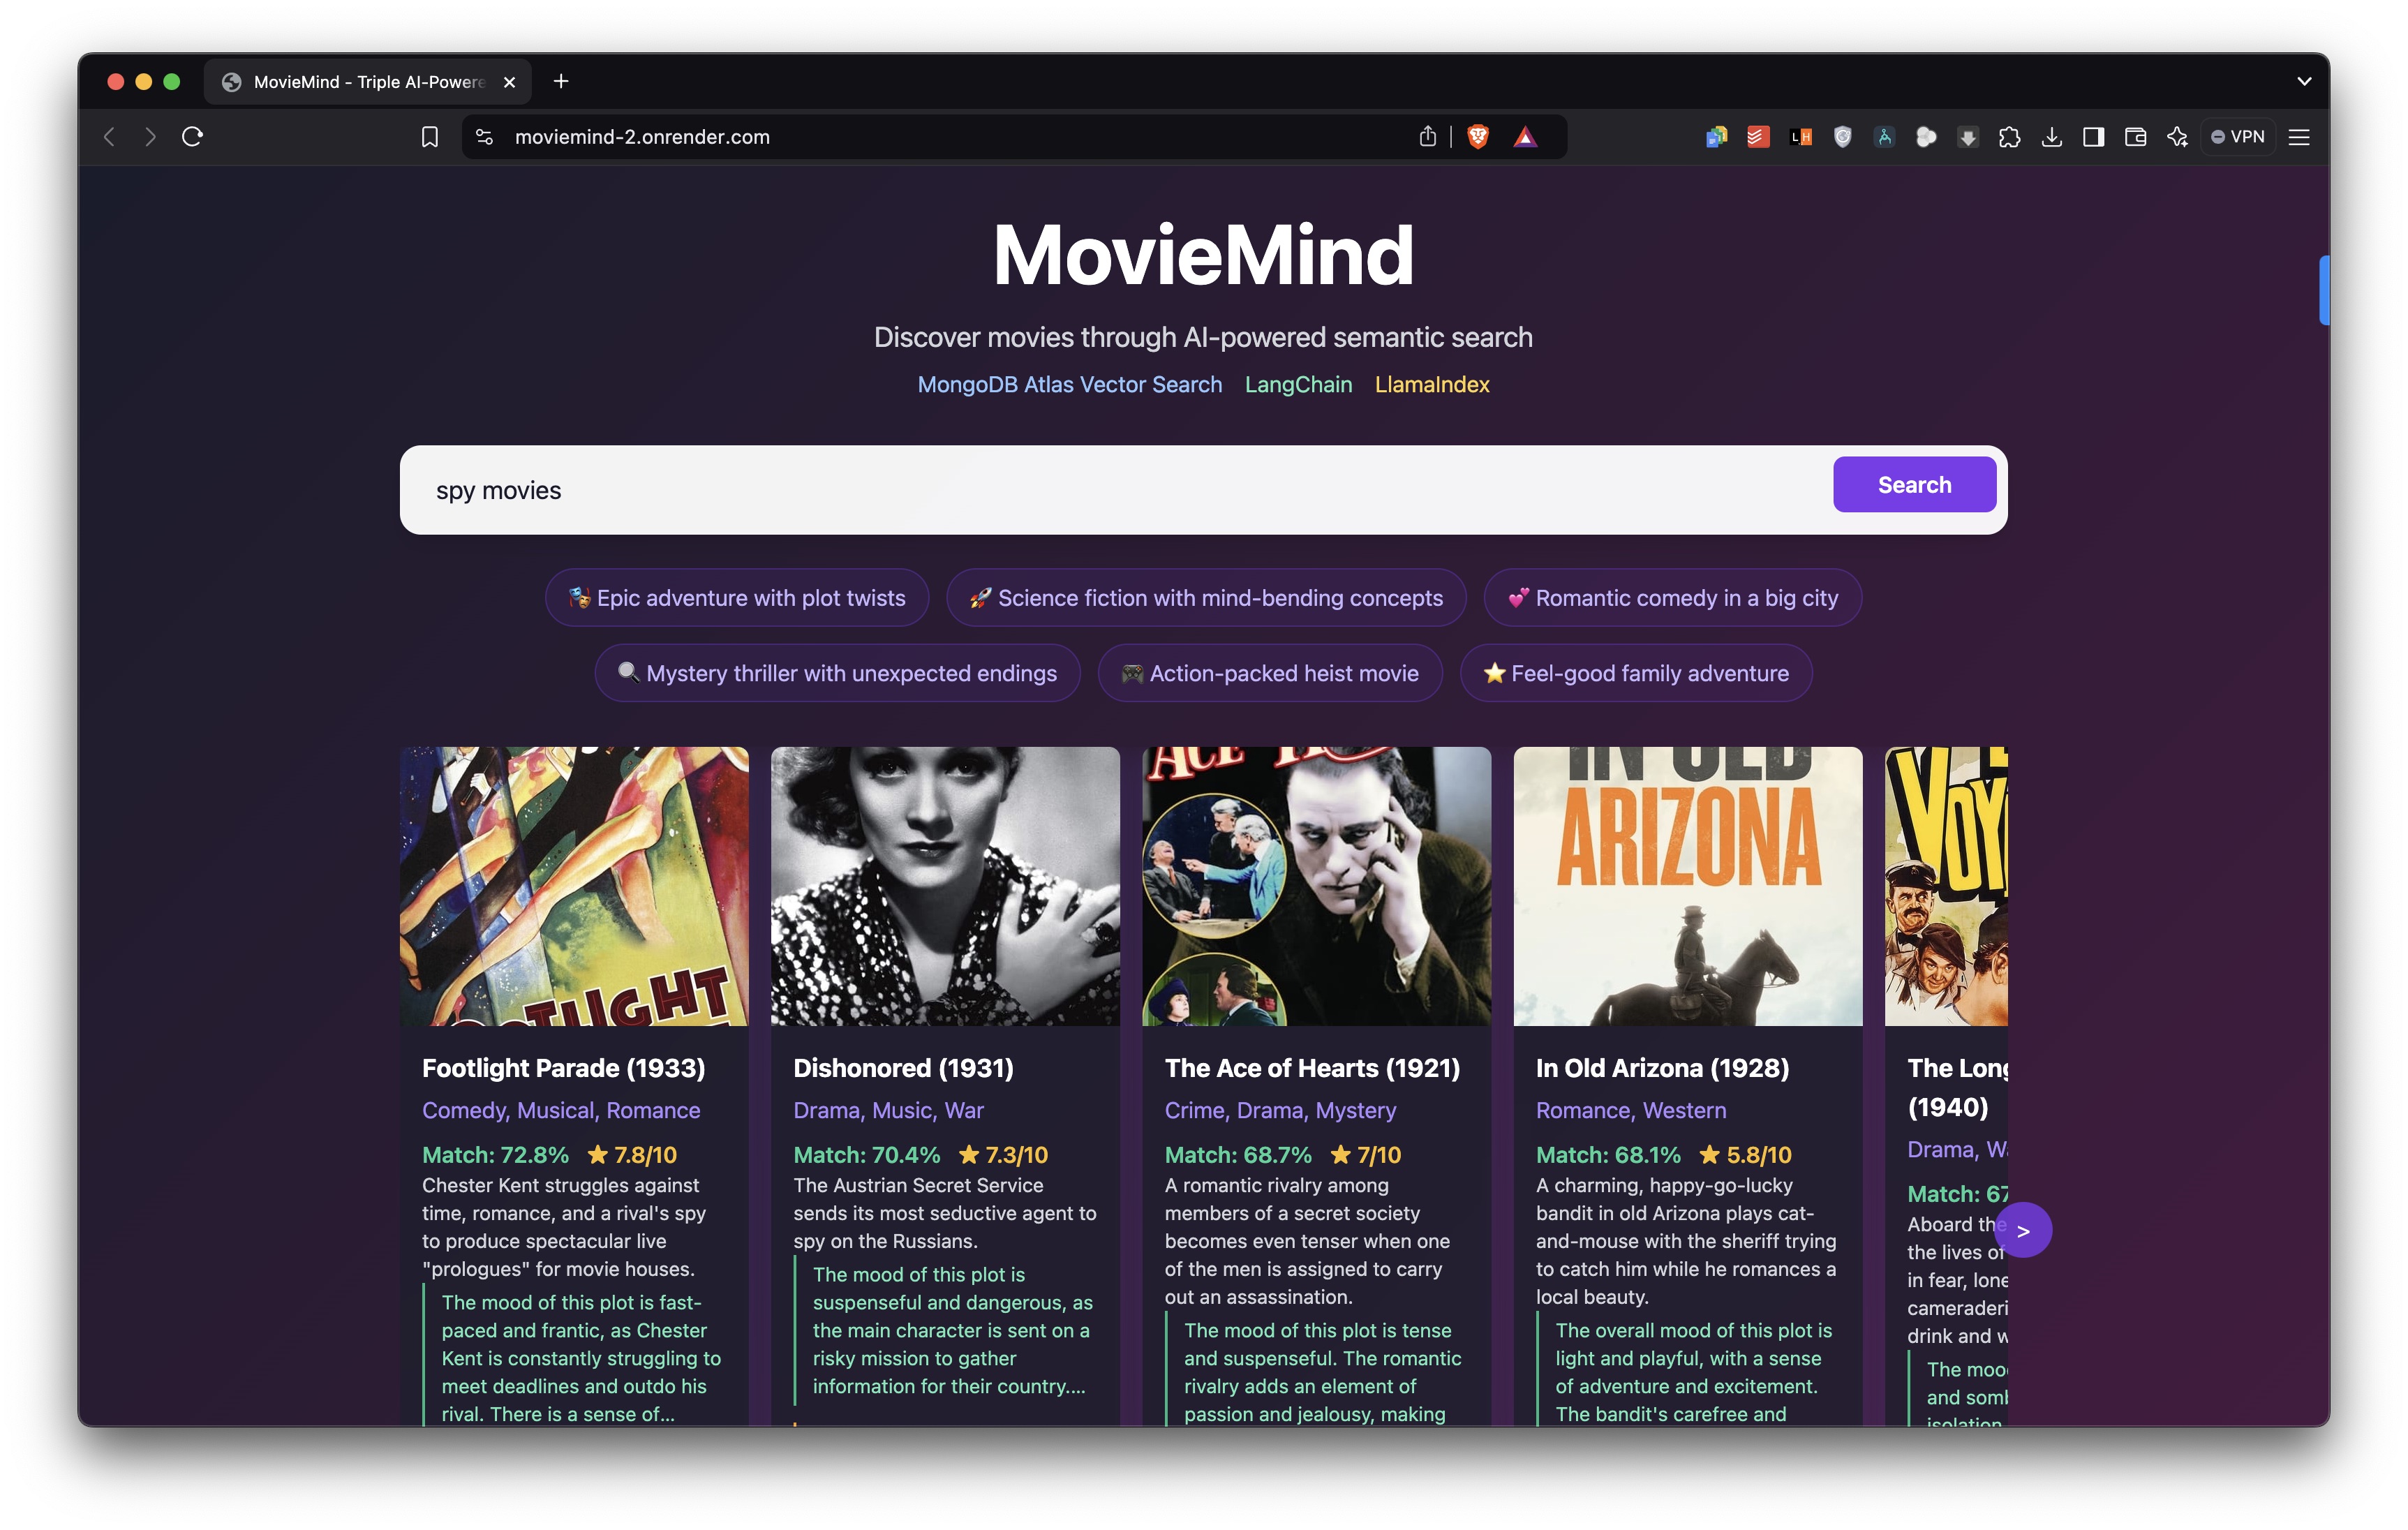Choose the Action-packed heist movie suggestion
Image resolution: width=2408 pixels, height=1530 pixels.
[x=1269, y=673]
